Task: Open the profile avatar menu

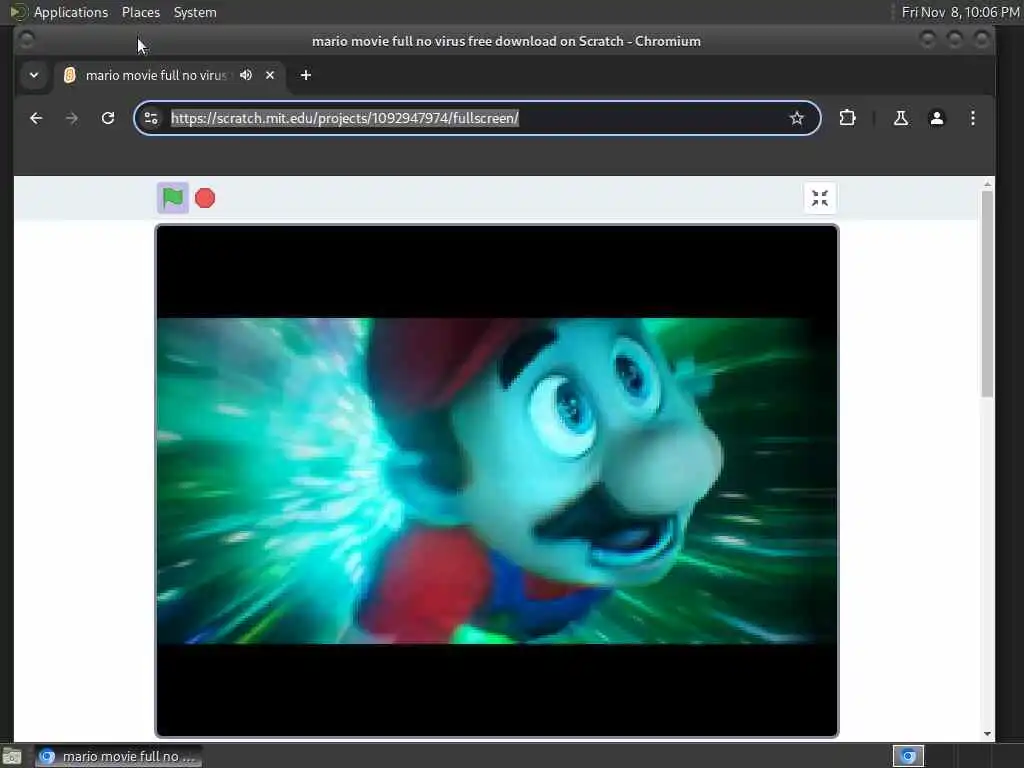Action: click(936, 118)
